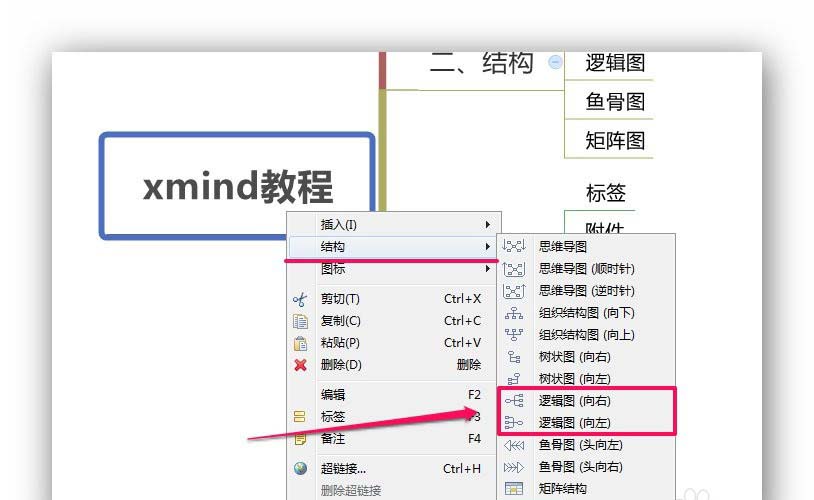
Task: Expand the 图标 submenu arrow
Action: pyautogui.click(x=487, y=268)
